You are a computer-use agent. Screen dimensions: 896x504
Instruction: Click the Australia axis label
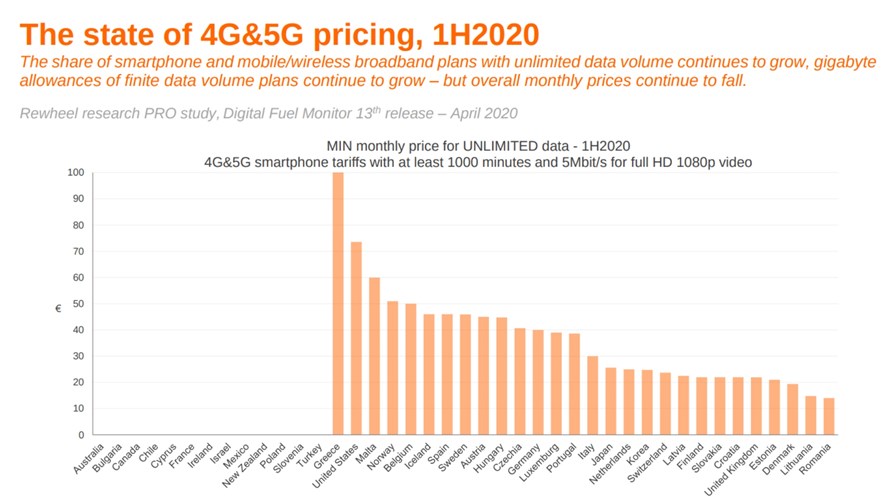(89, 458)
